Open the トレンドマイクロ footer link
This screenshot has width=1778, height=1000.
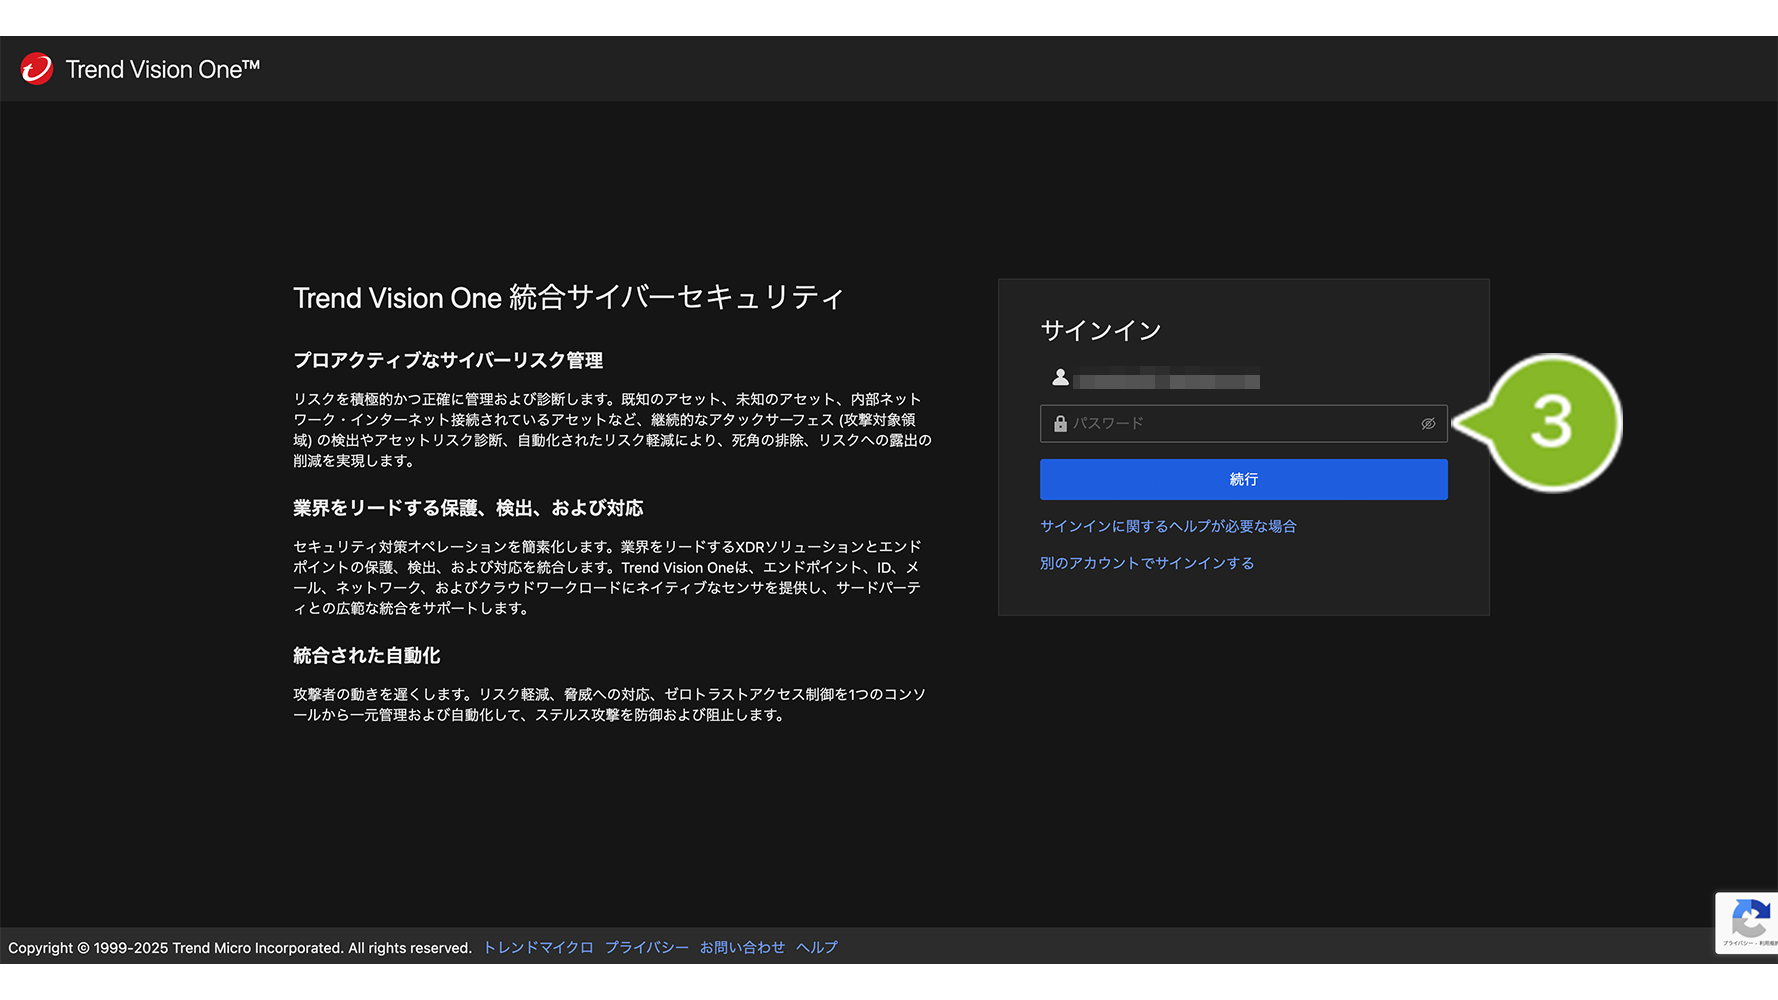pos(538,947)
